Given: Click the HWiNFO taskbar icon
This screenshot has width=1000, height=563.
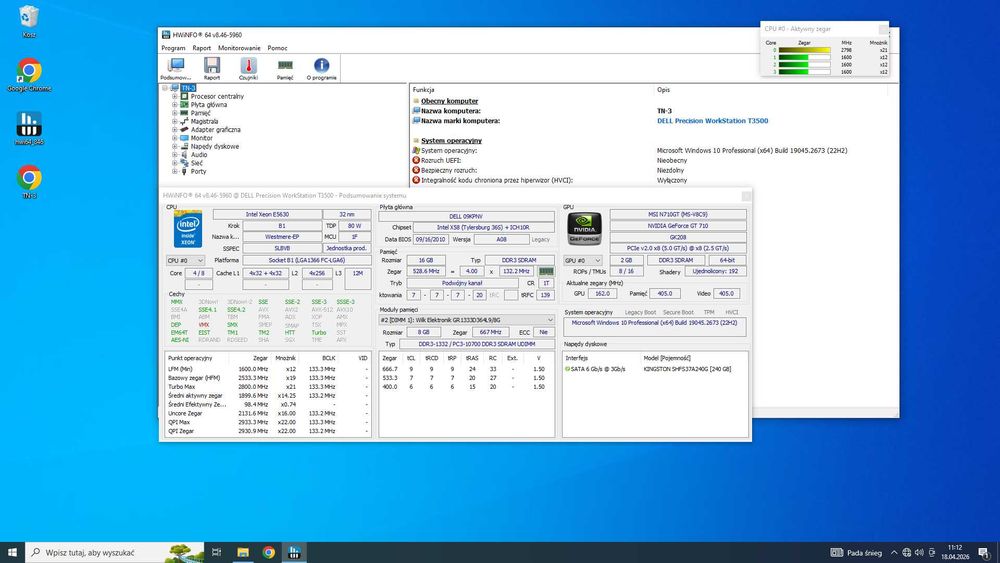Looking at the screenshot, I should pyautogui.click(x=294, y=552).
